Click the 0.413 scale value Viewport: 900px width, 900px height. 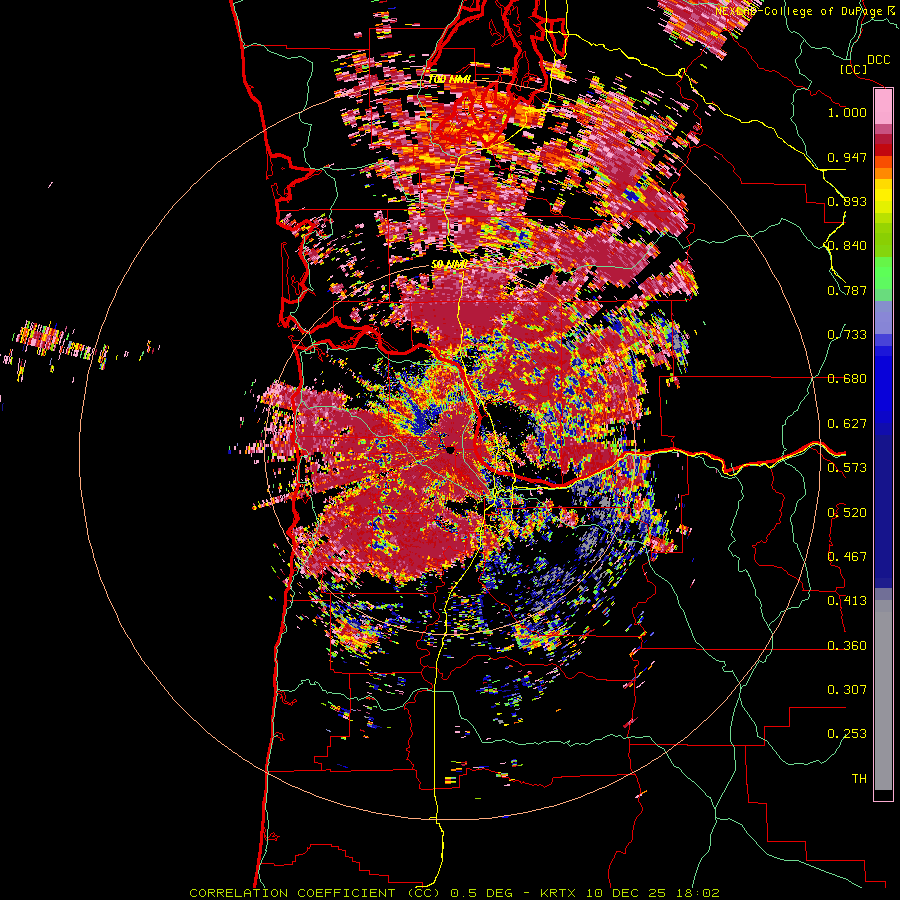pos(847,601)
